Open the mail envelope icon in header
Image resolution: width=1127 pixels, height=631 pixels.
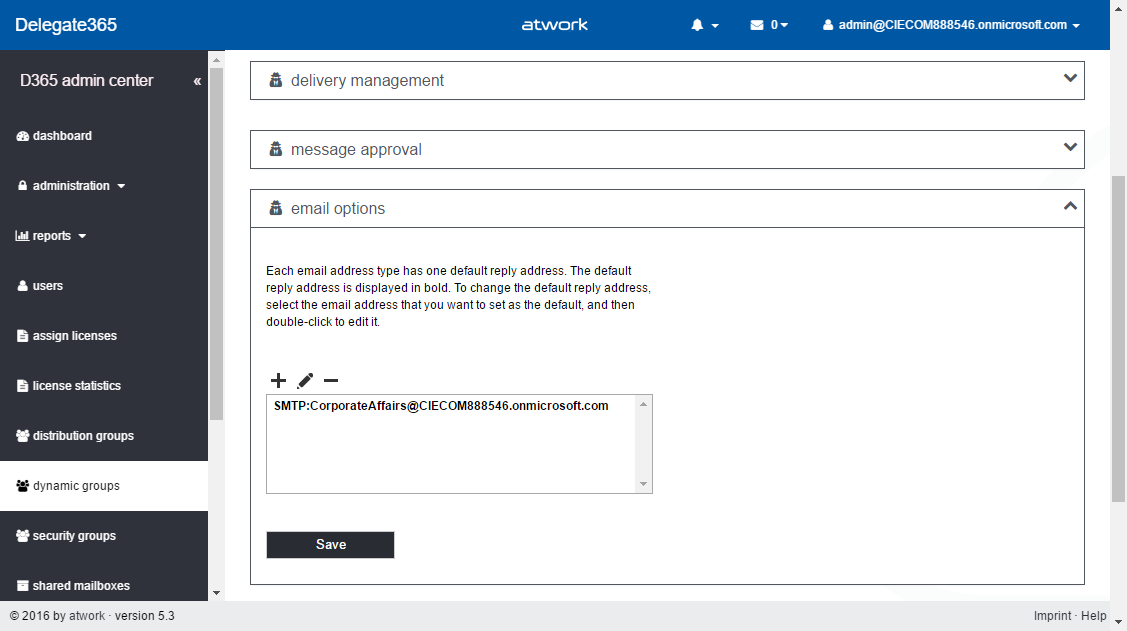coord(768,25)
